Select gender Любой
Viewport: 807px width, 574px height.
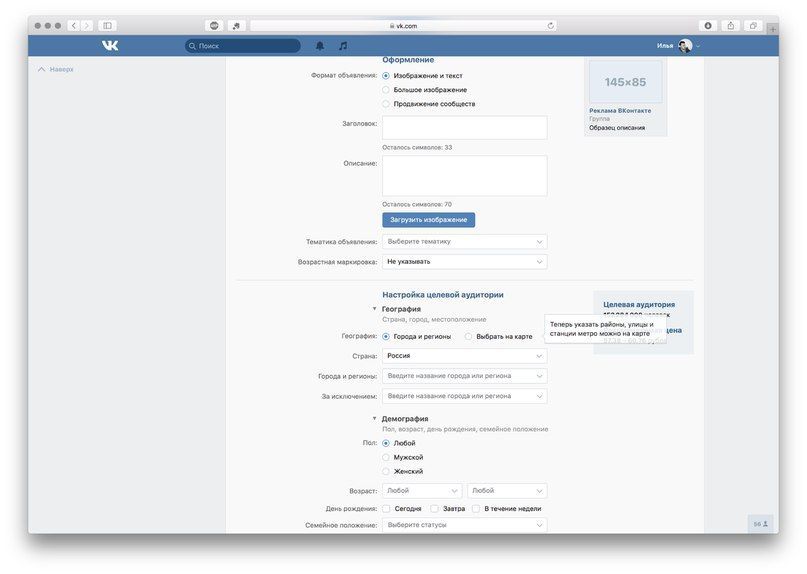[386, 443]
